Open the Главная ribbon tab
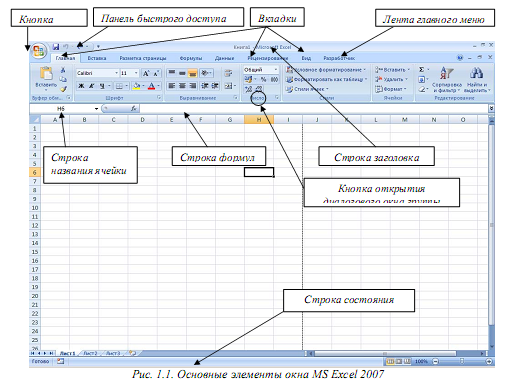The image size is (518, 386). (x=65, y=58)
